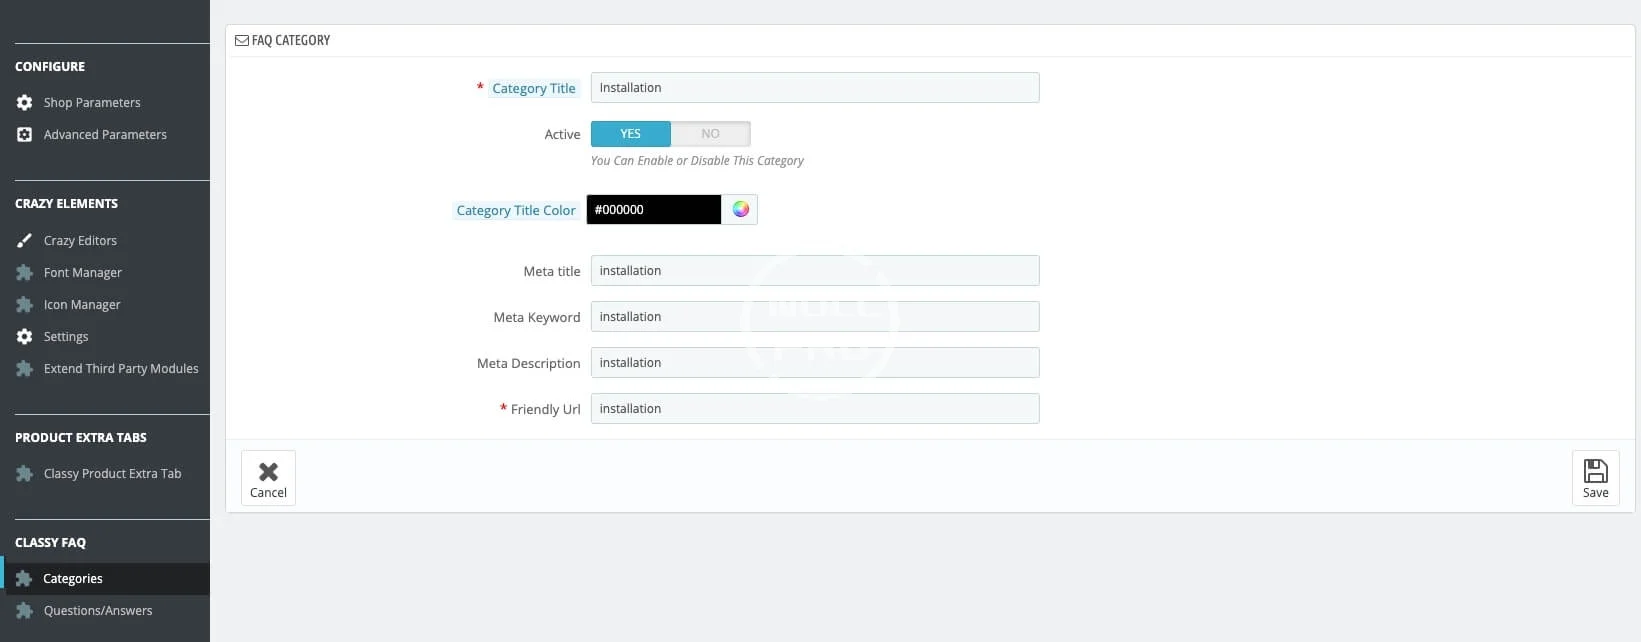Click the Meta Keyword input field

coord(815,316)
